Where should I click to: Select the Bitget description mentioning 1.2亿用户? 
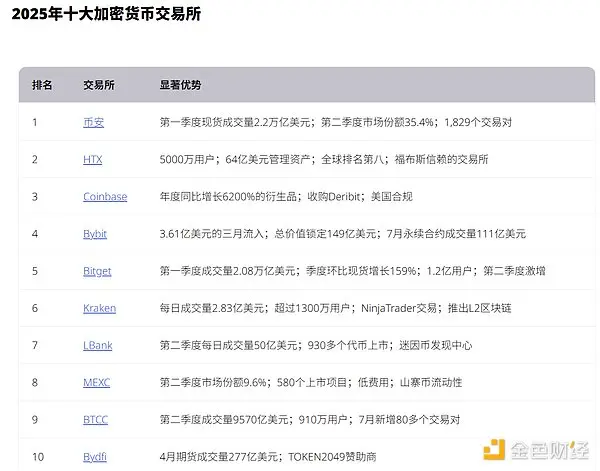[352, 271]
